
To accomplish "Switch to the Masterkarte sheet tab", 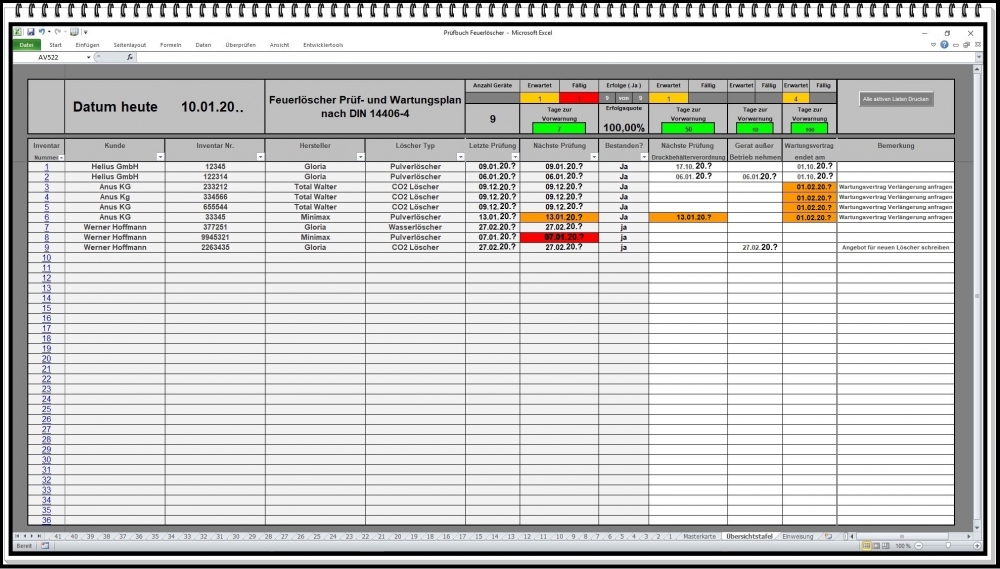I will (699, 537).
